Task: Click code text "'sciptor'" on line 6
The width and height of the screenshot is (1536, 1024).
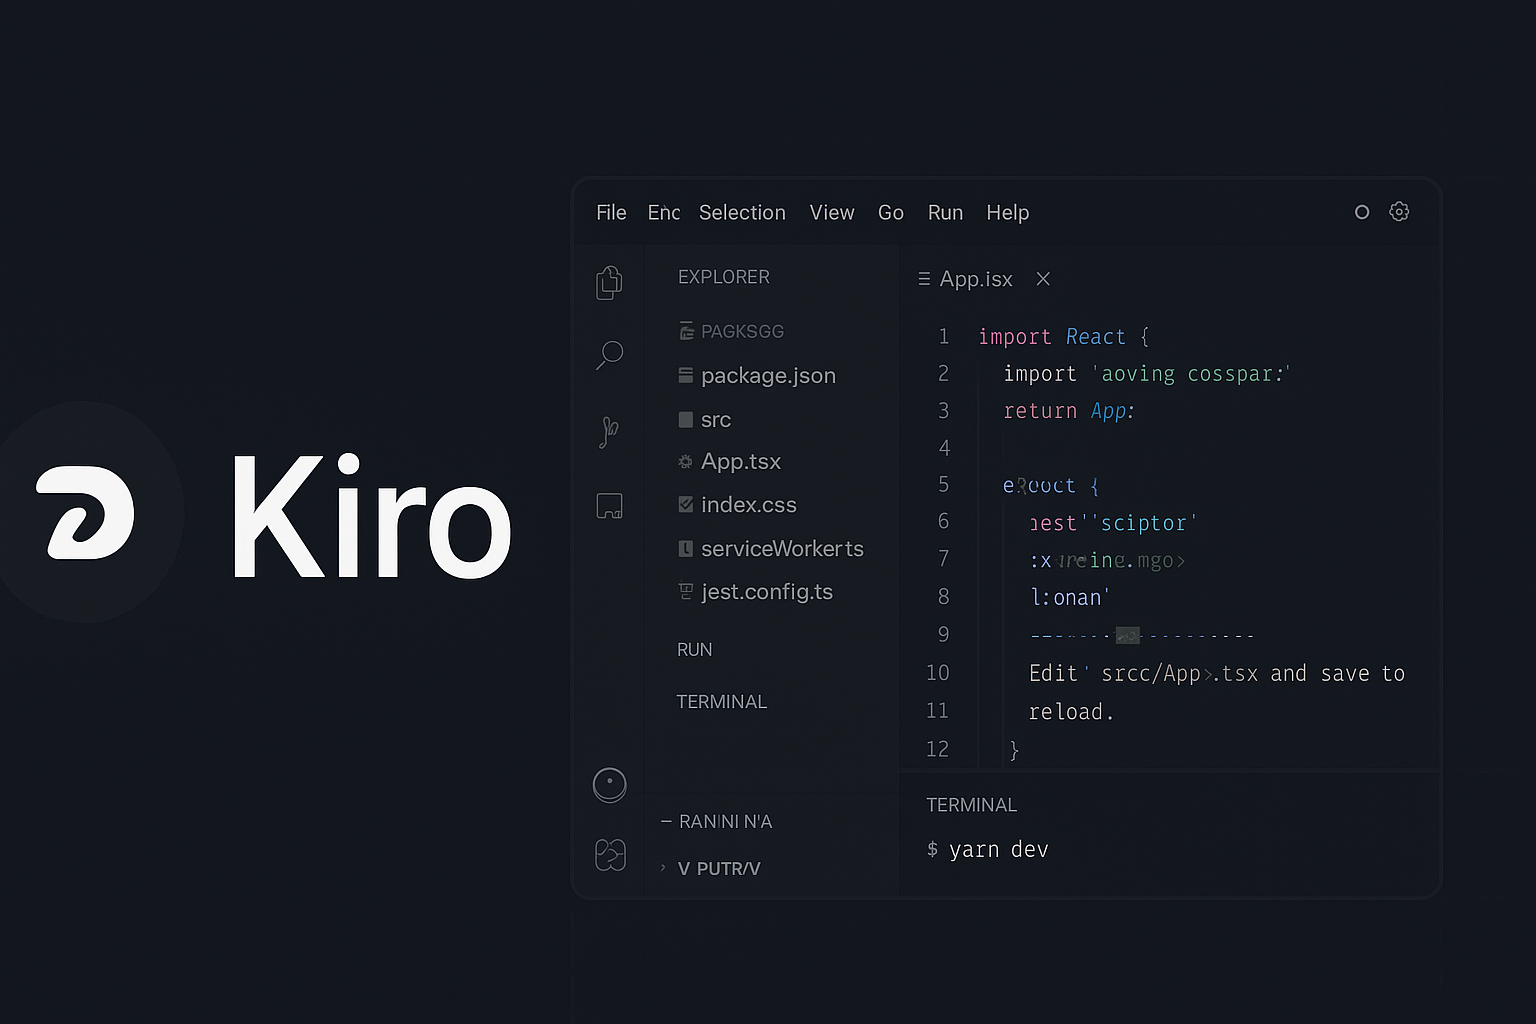Action: pyautogui.click(x=1145, y=523)
